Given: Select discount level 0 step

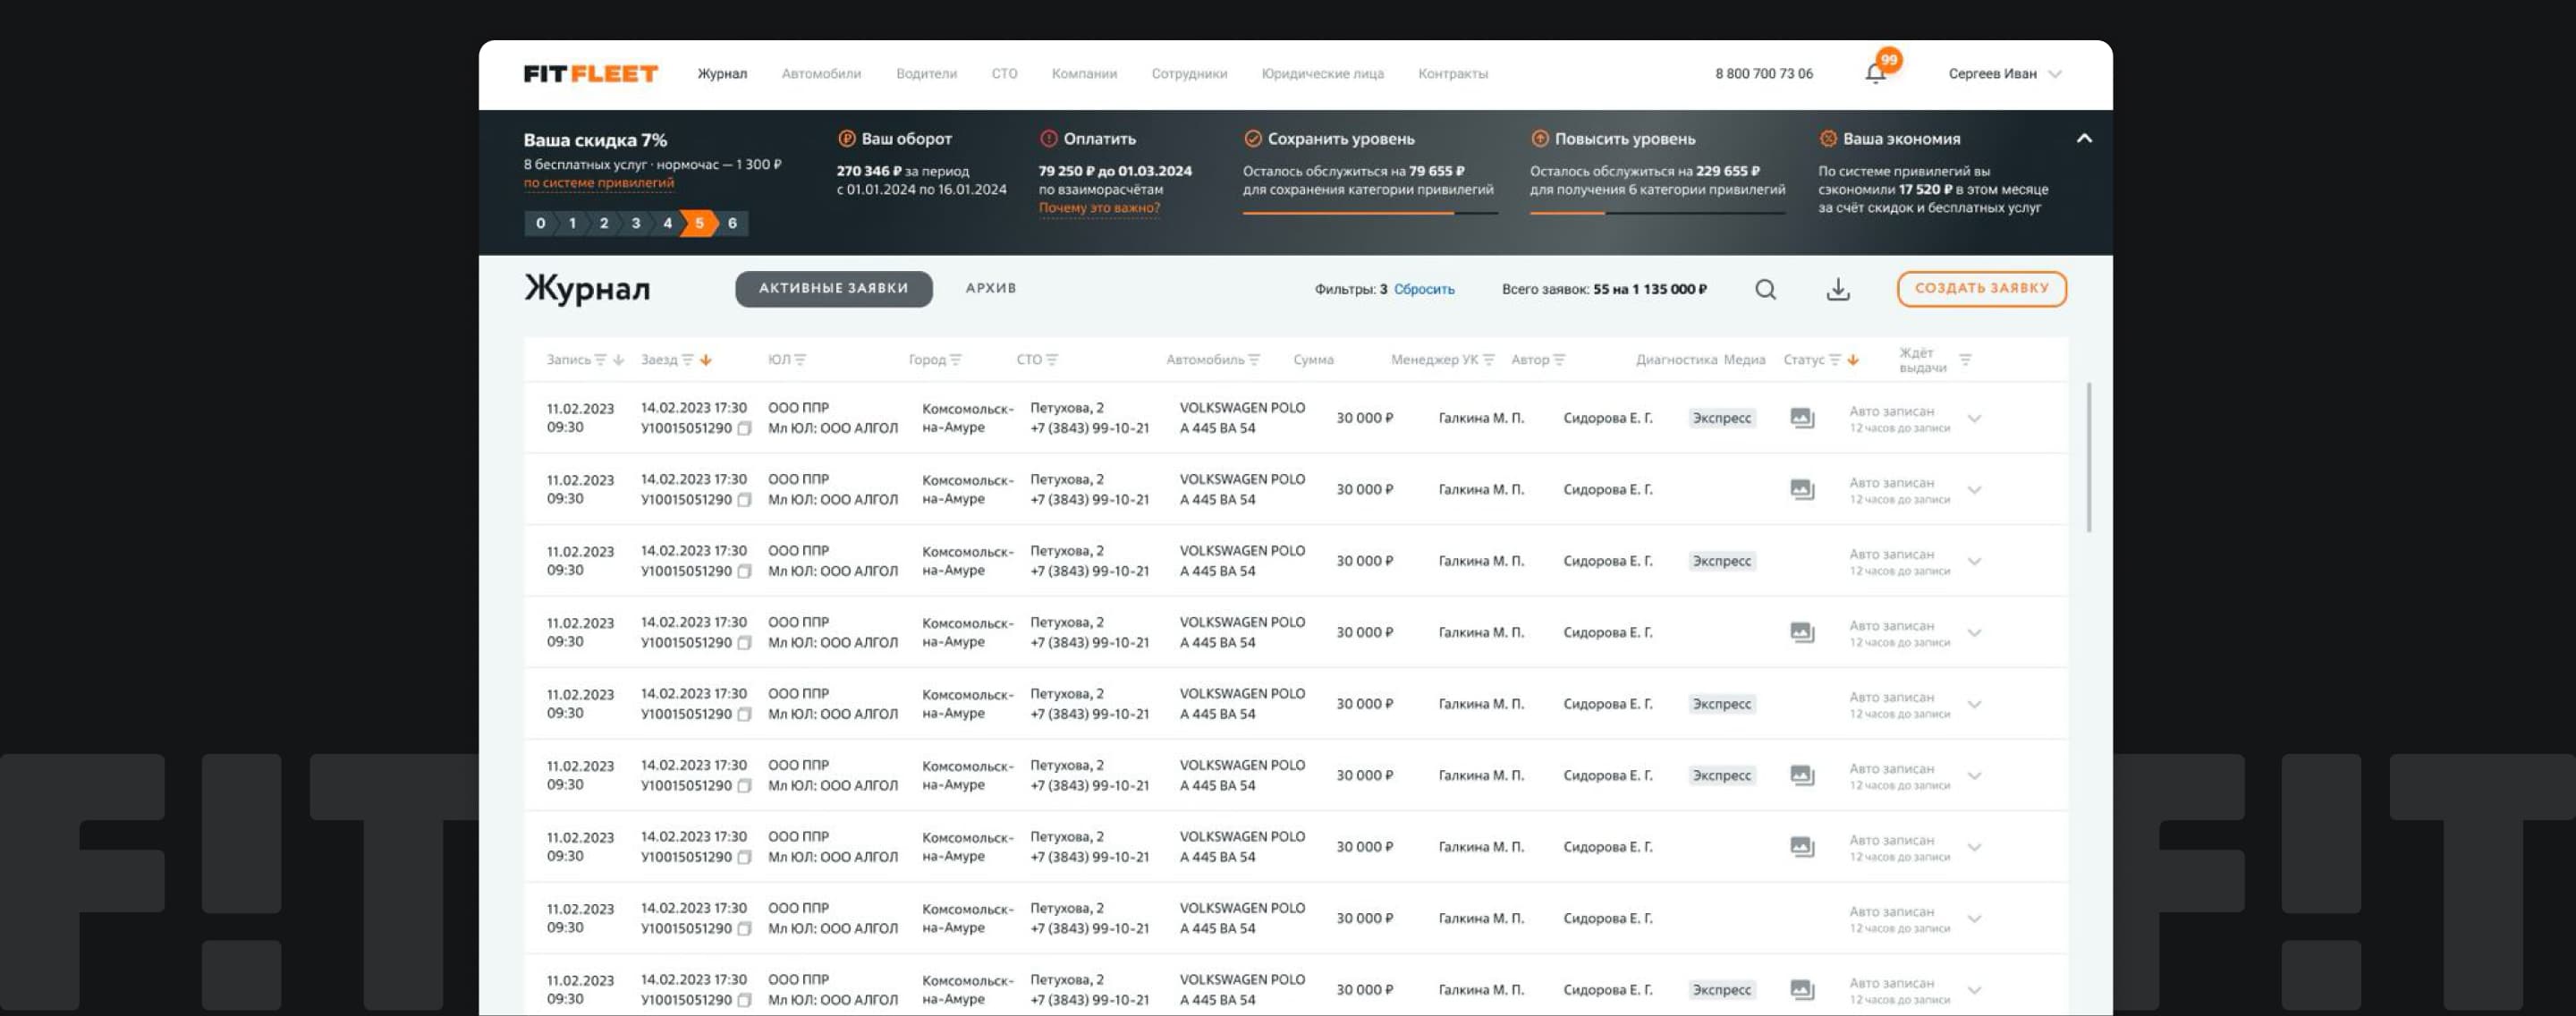Looking at the screenshot, I should click(x=540, y=223).
